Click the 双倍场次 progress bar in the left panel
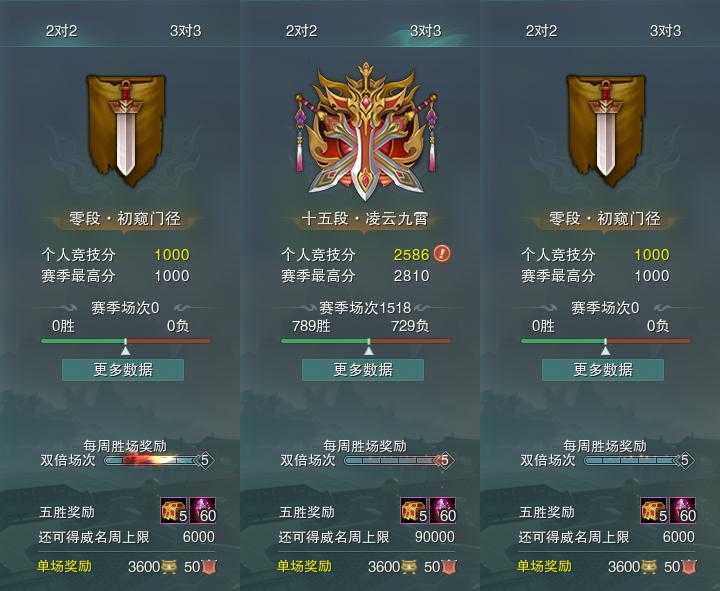The height and width of the screenshot is (591, 720). pos(152,460)
